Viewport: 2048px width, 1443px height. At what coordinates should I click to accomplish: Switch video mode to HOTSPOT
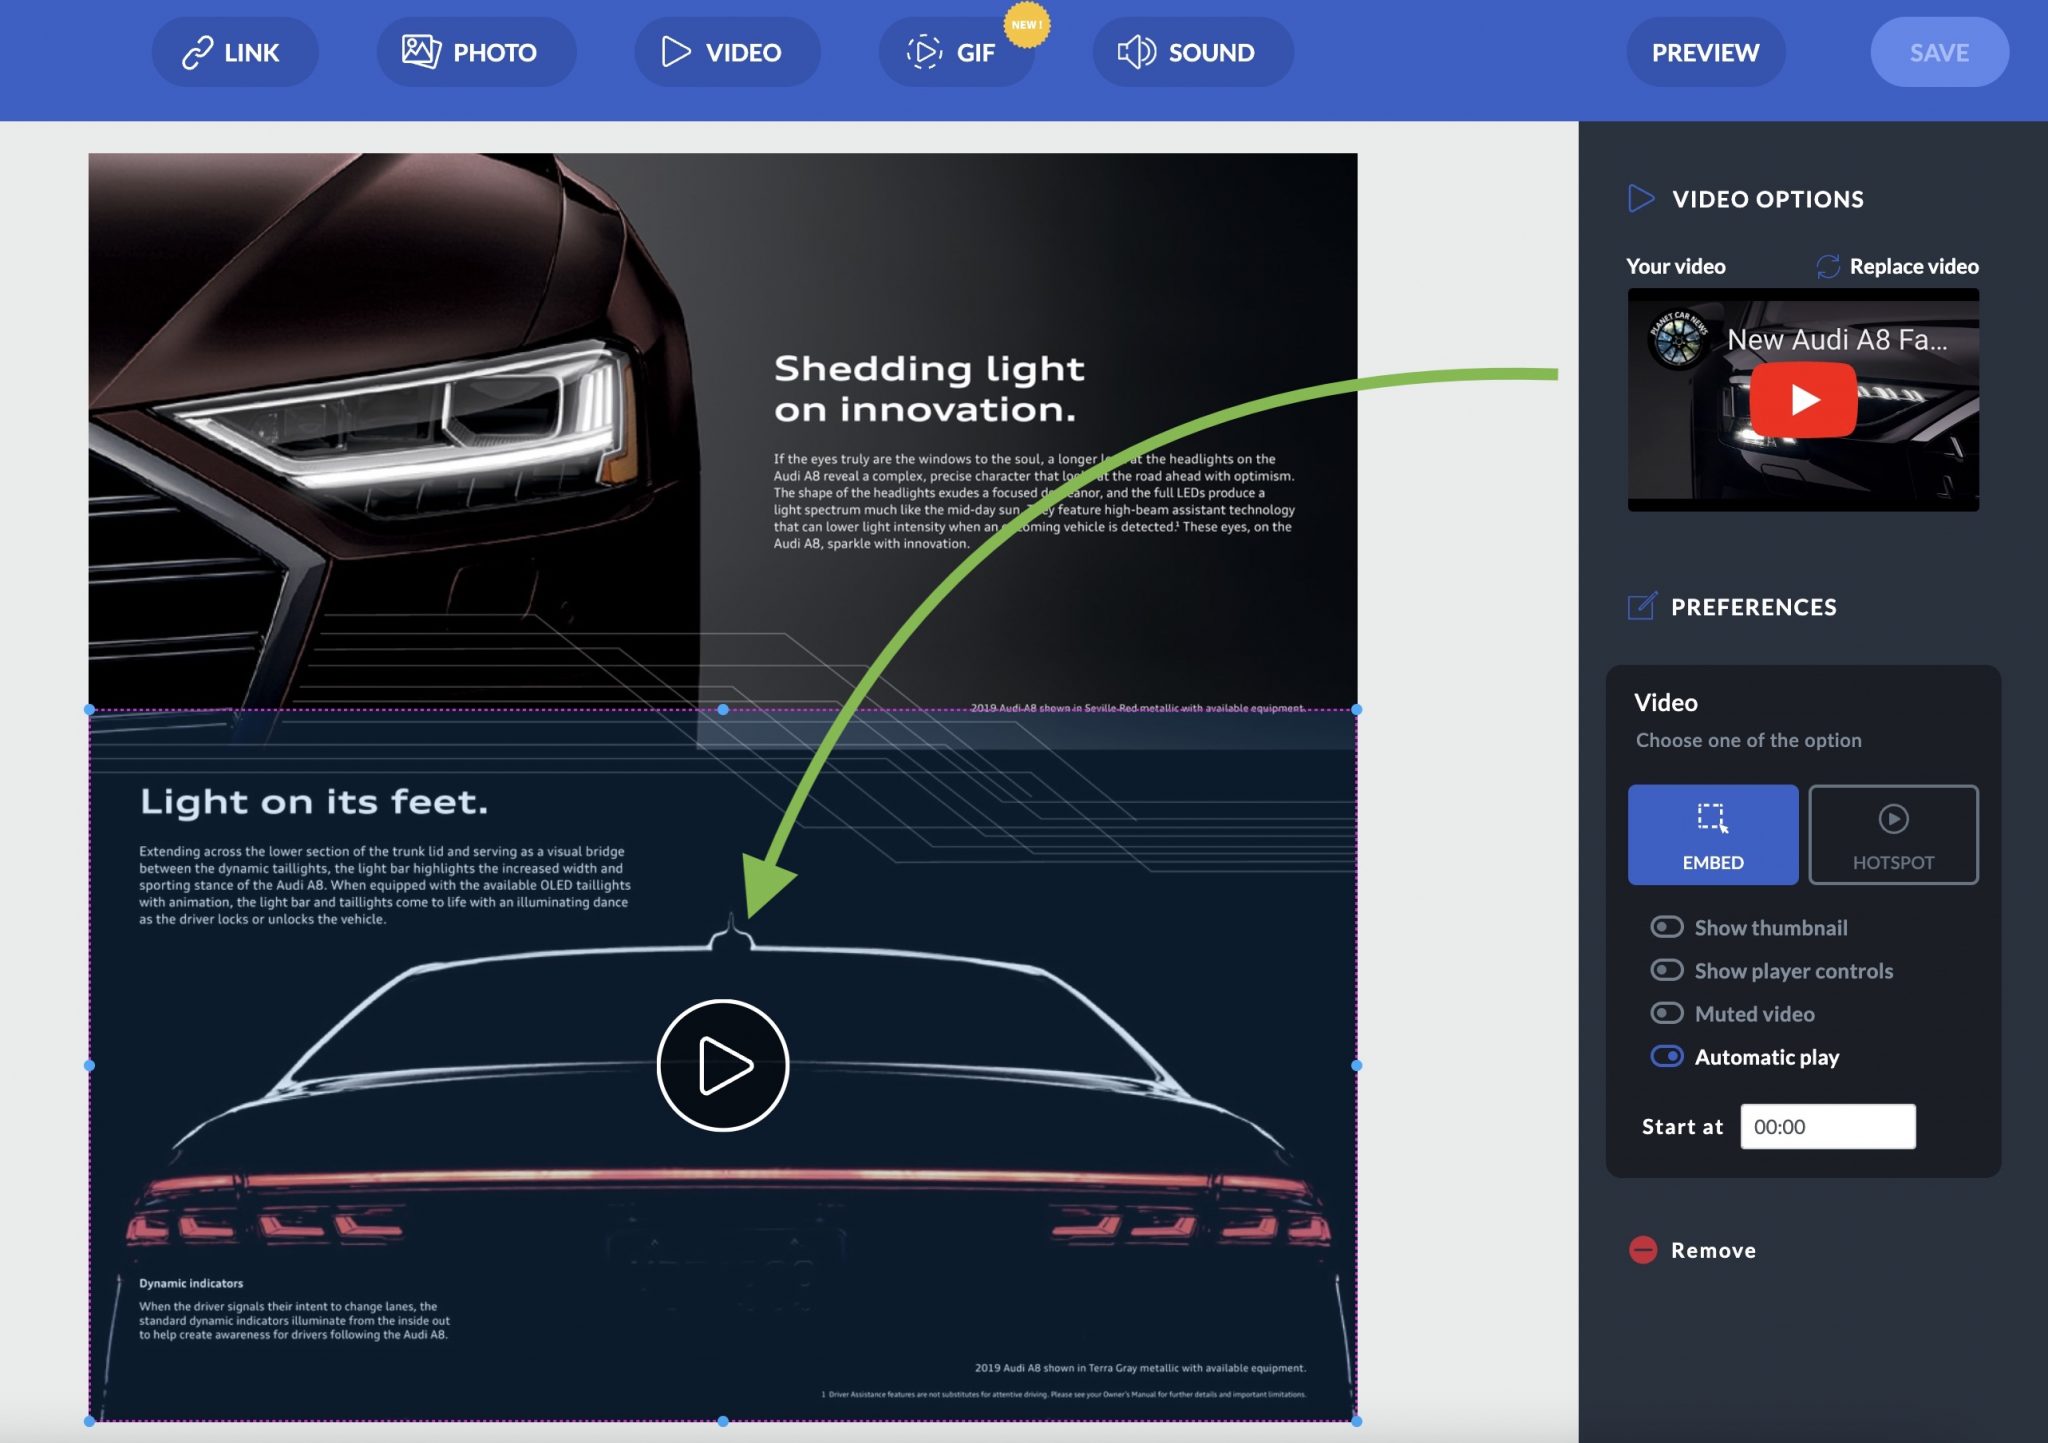pos(1893,835)
